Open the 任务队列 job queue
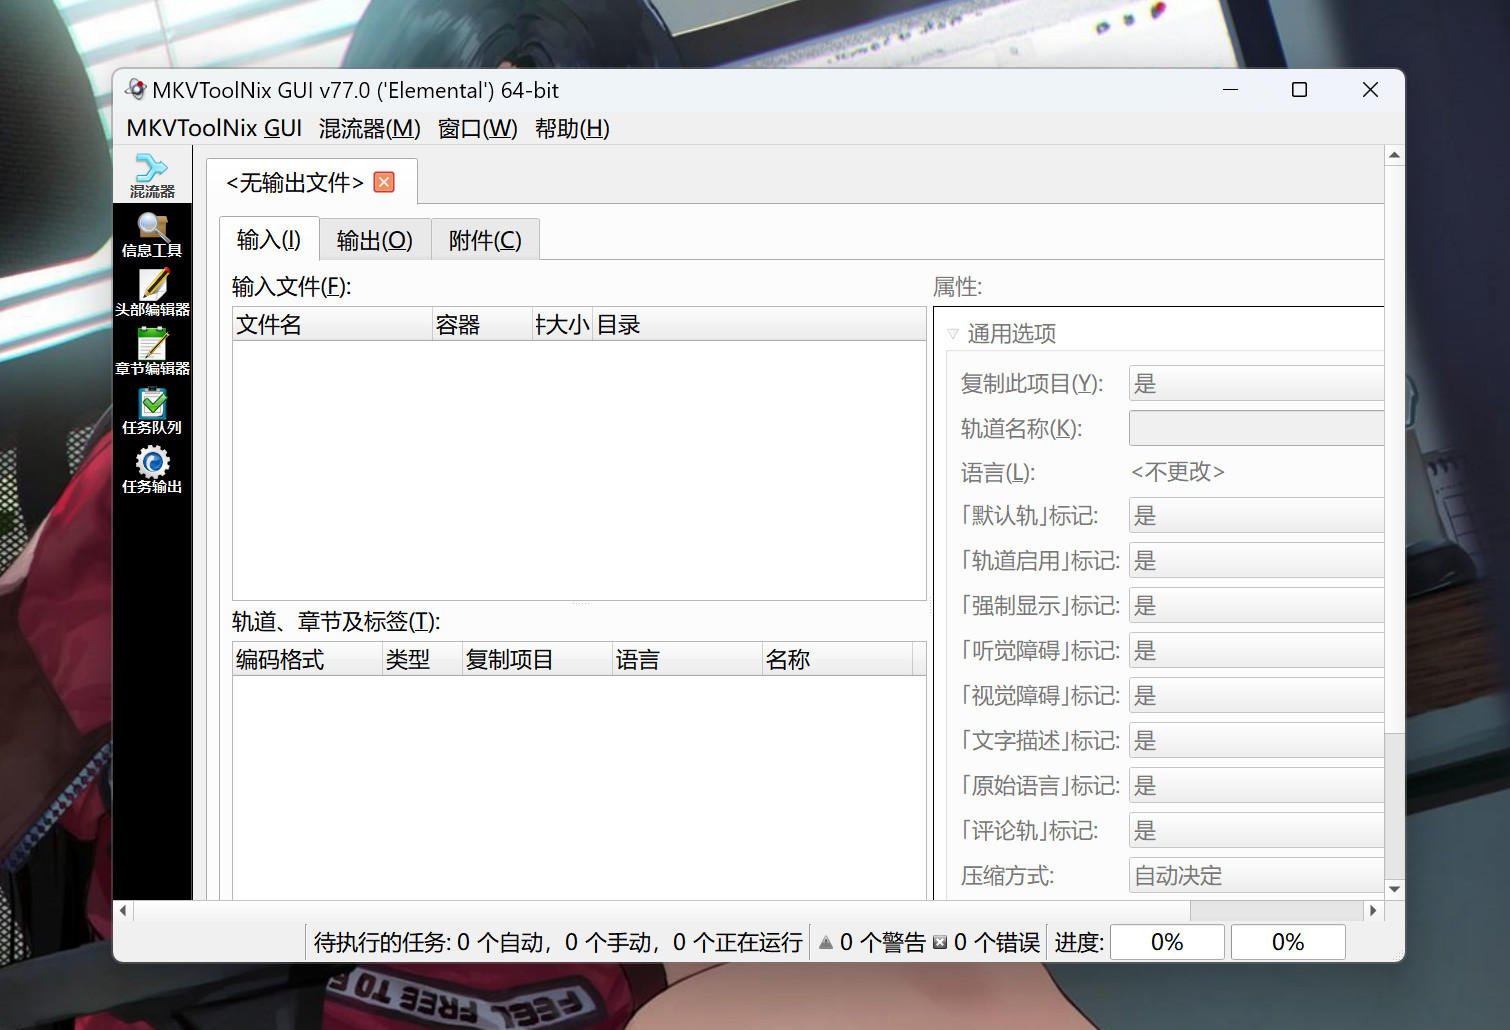 [152, 412]
